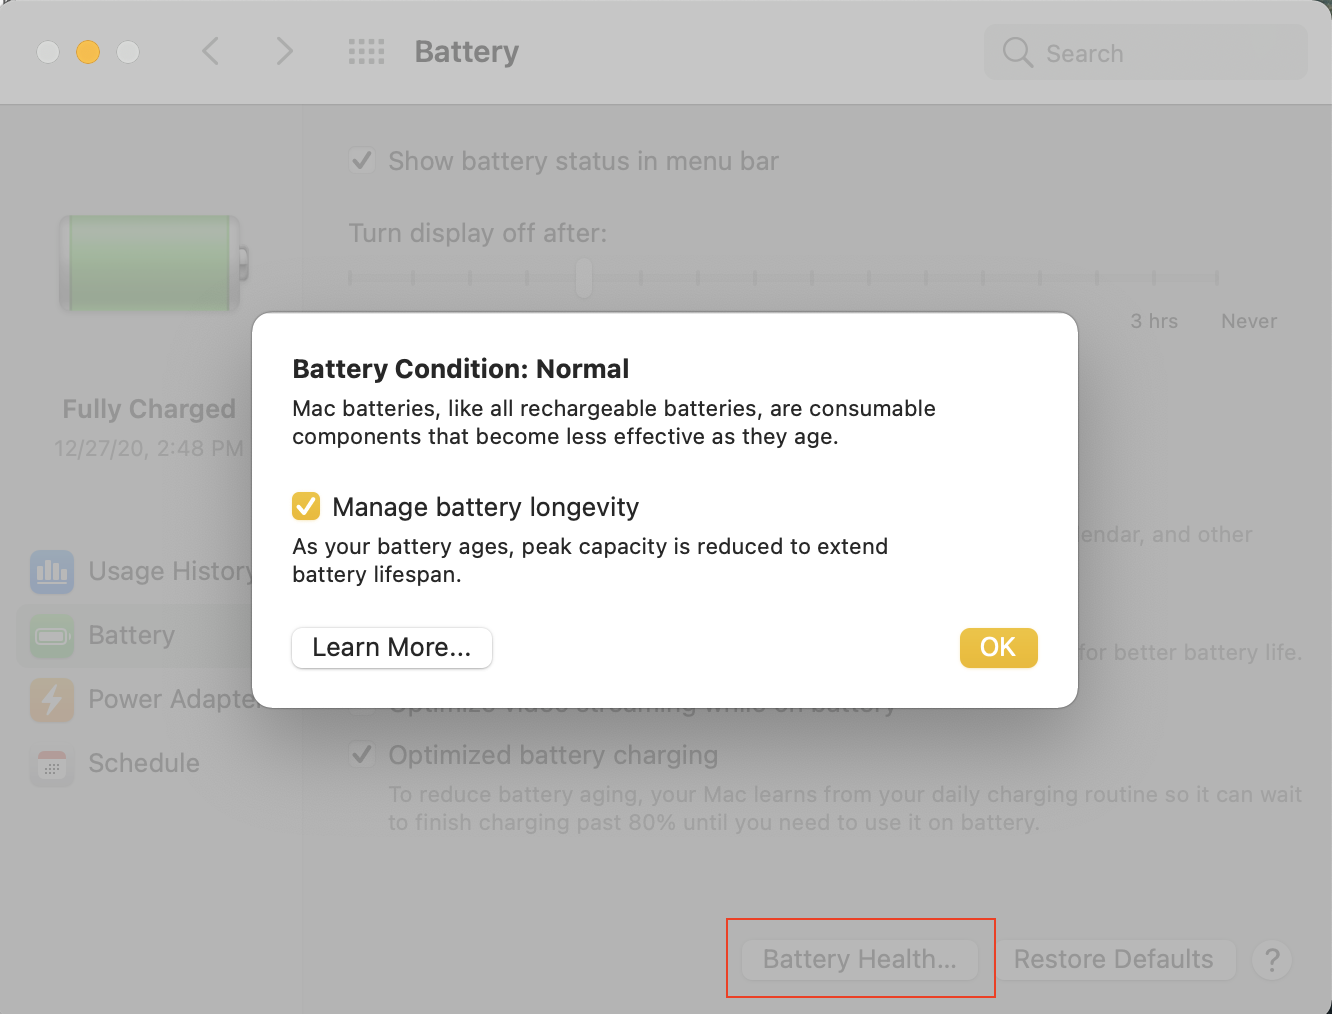Click the Usage History chart icon
1332x1014 pixels.
(52, 572)
